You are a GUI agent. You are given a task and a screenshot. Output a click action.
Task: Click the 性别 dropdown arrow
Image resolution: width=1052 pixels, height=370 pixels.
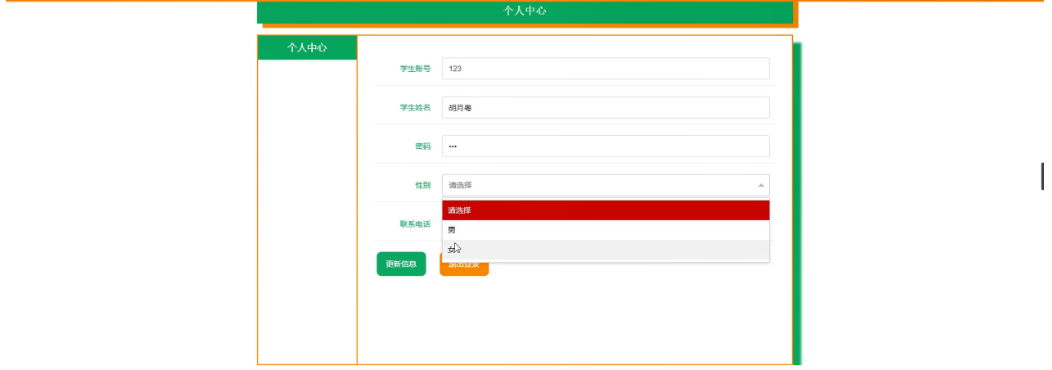tap(761, 185)
